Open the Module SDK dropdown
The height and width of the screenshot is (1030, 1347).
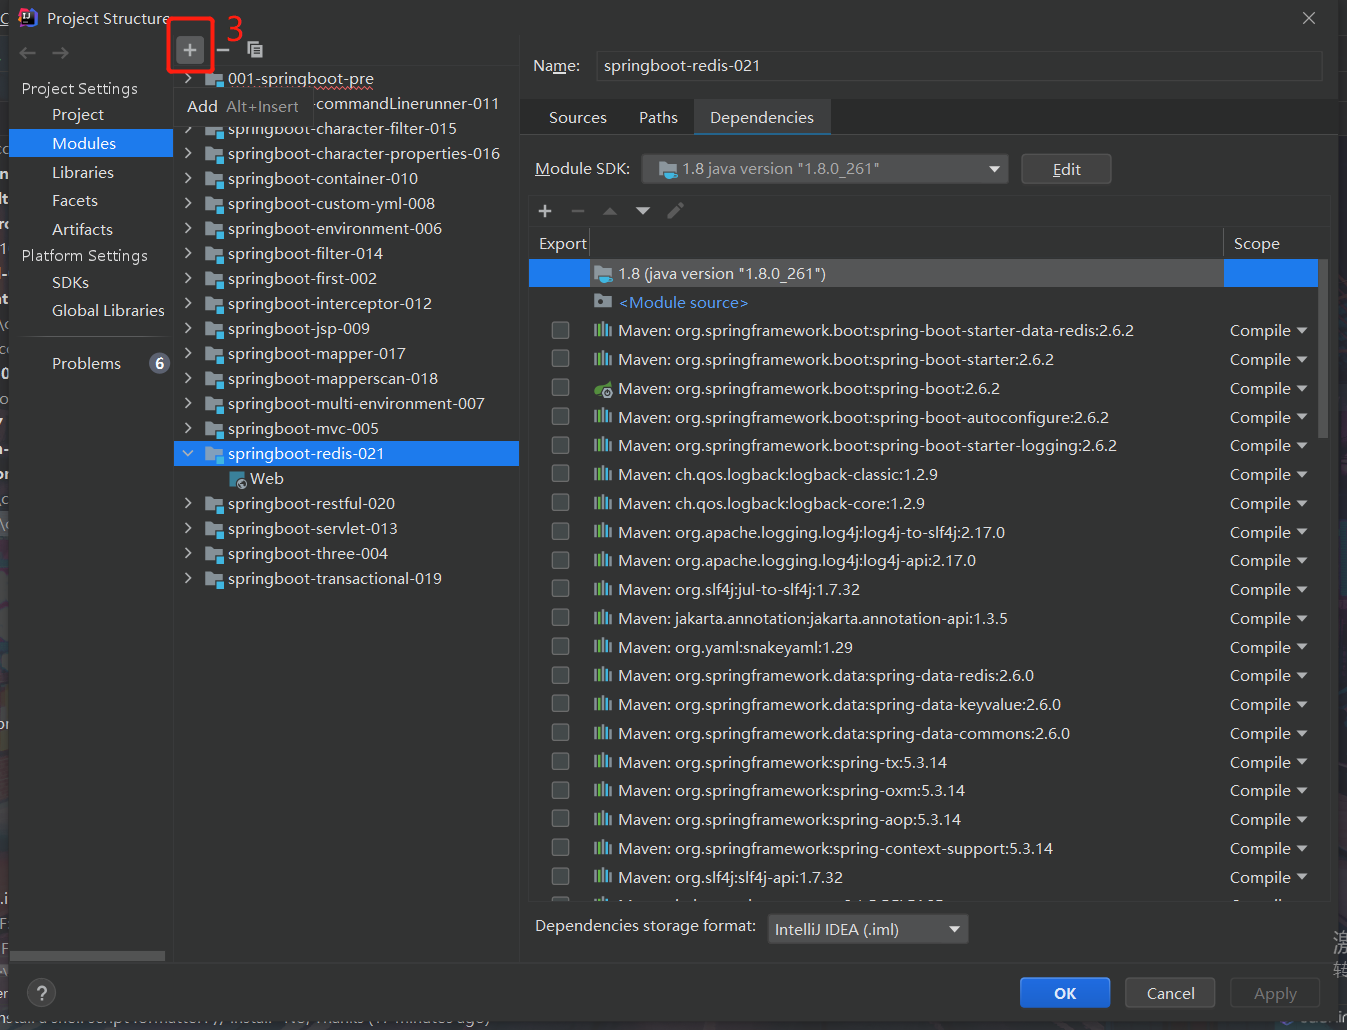point(995,168)
